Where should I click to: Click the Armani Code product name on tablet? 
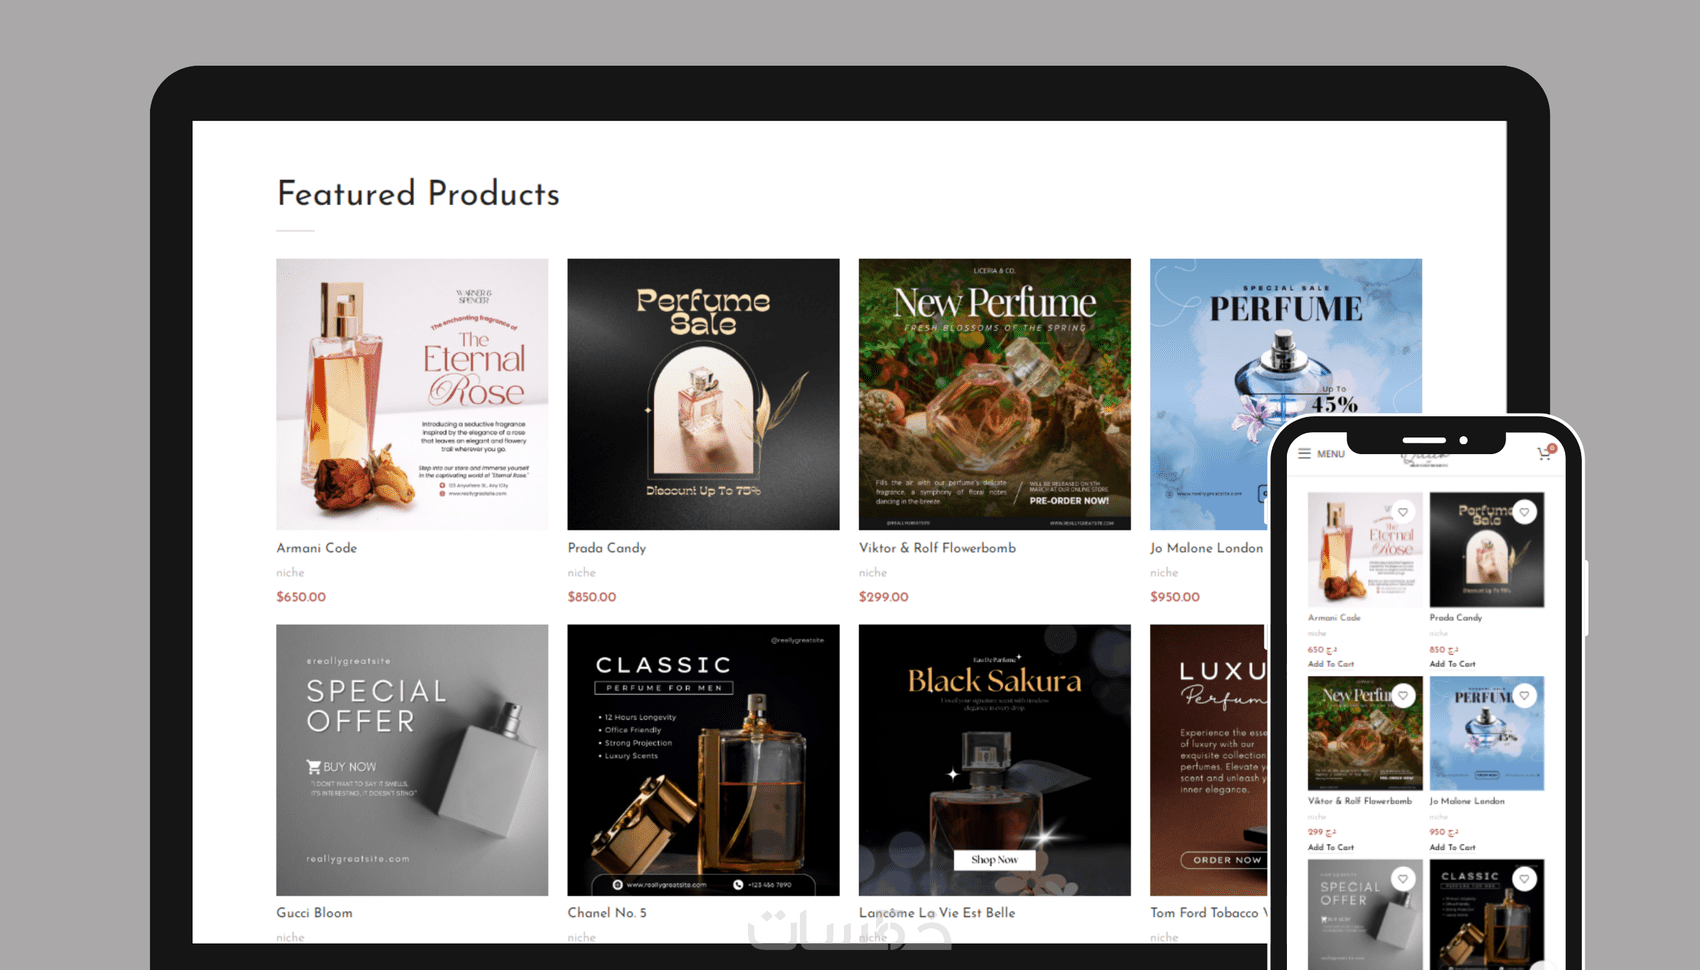tap(316, 548)
